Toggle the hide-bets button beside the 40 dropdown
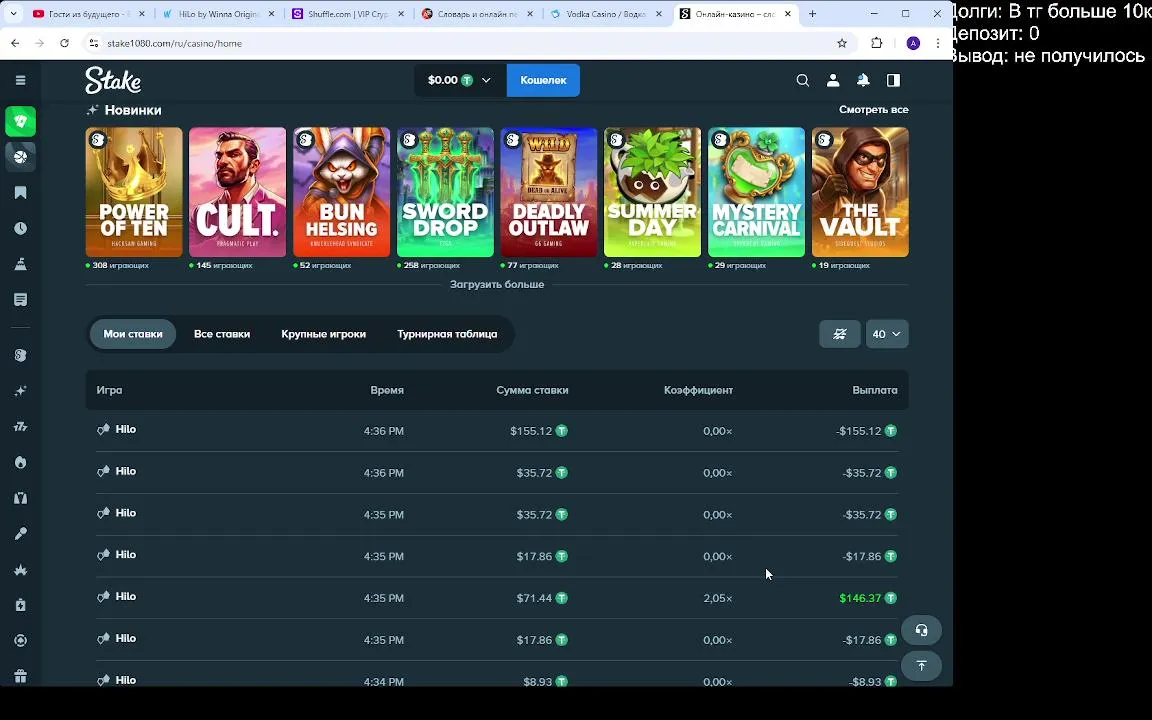Screen dimensions: 1152x720 (840, 334)
